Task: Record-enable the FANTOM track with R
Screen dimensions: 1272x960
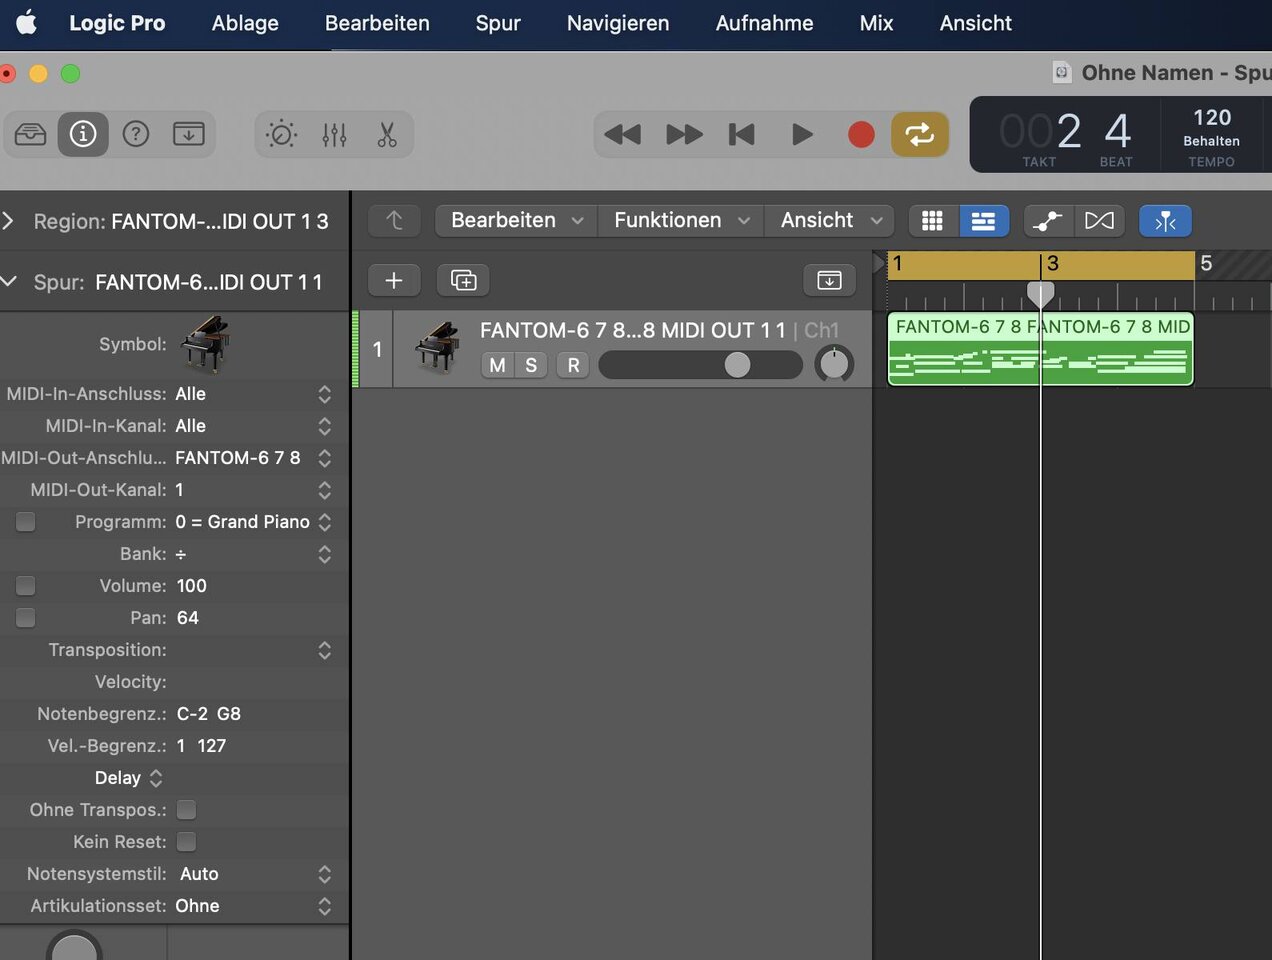Action: coord(573,365)
